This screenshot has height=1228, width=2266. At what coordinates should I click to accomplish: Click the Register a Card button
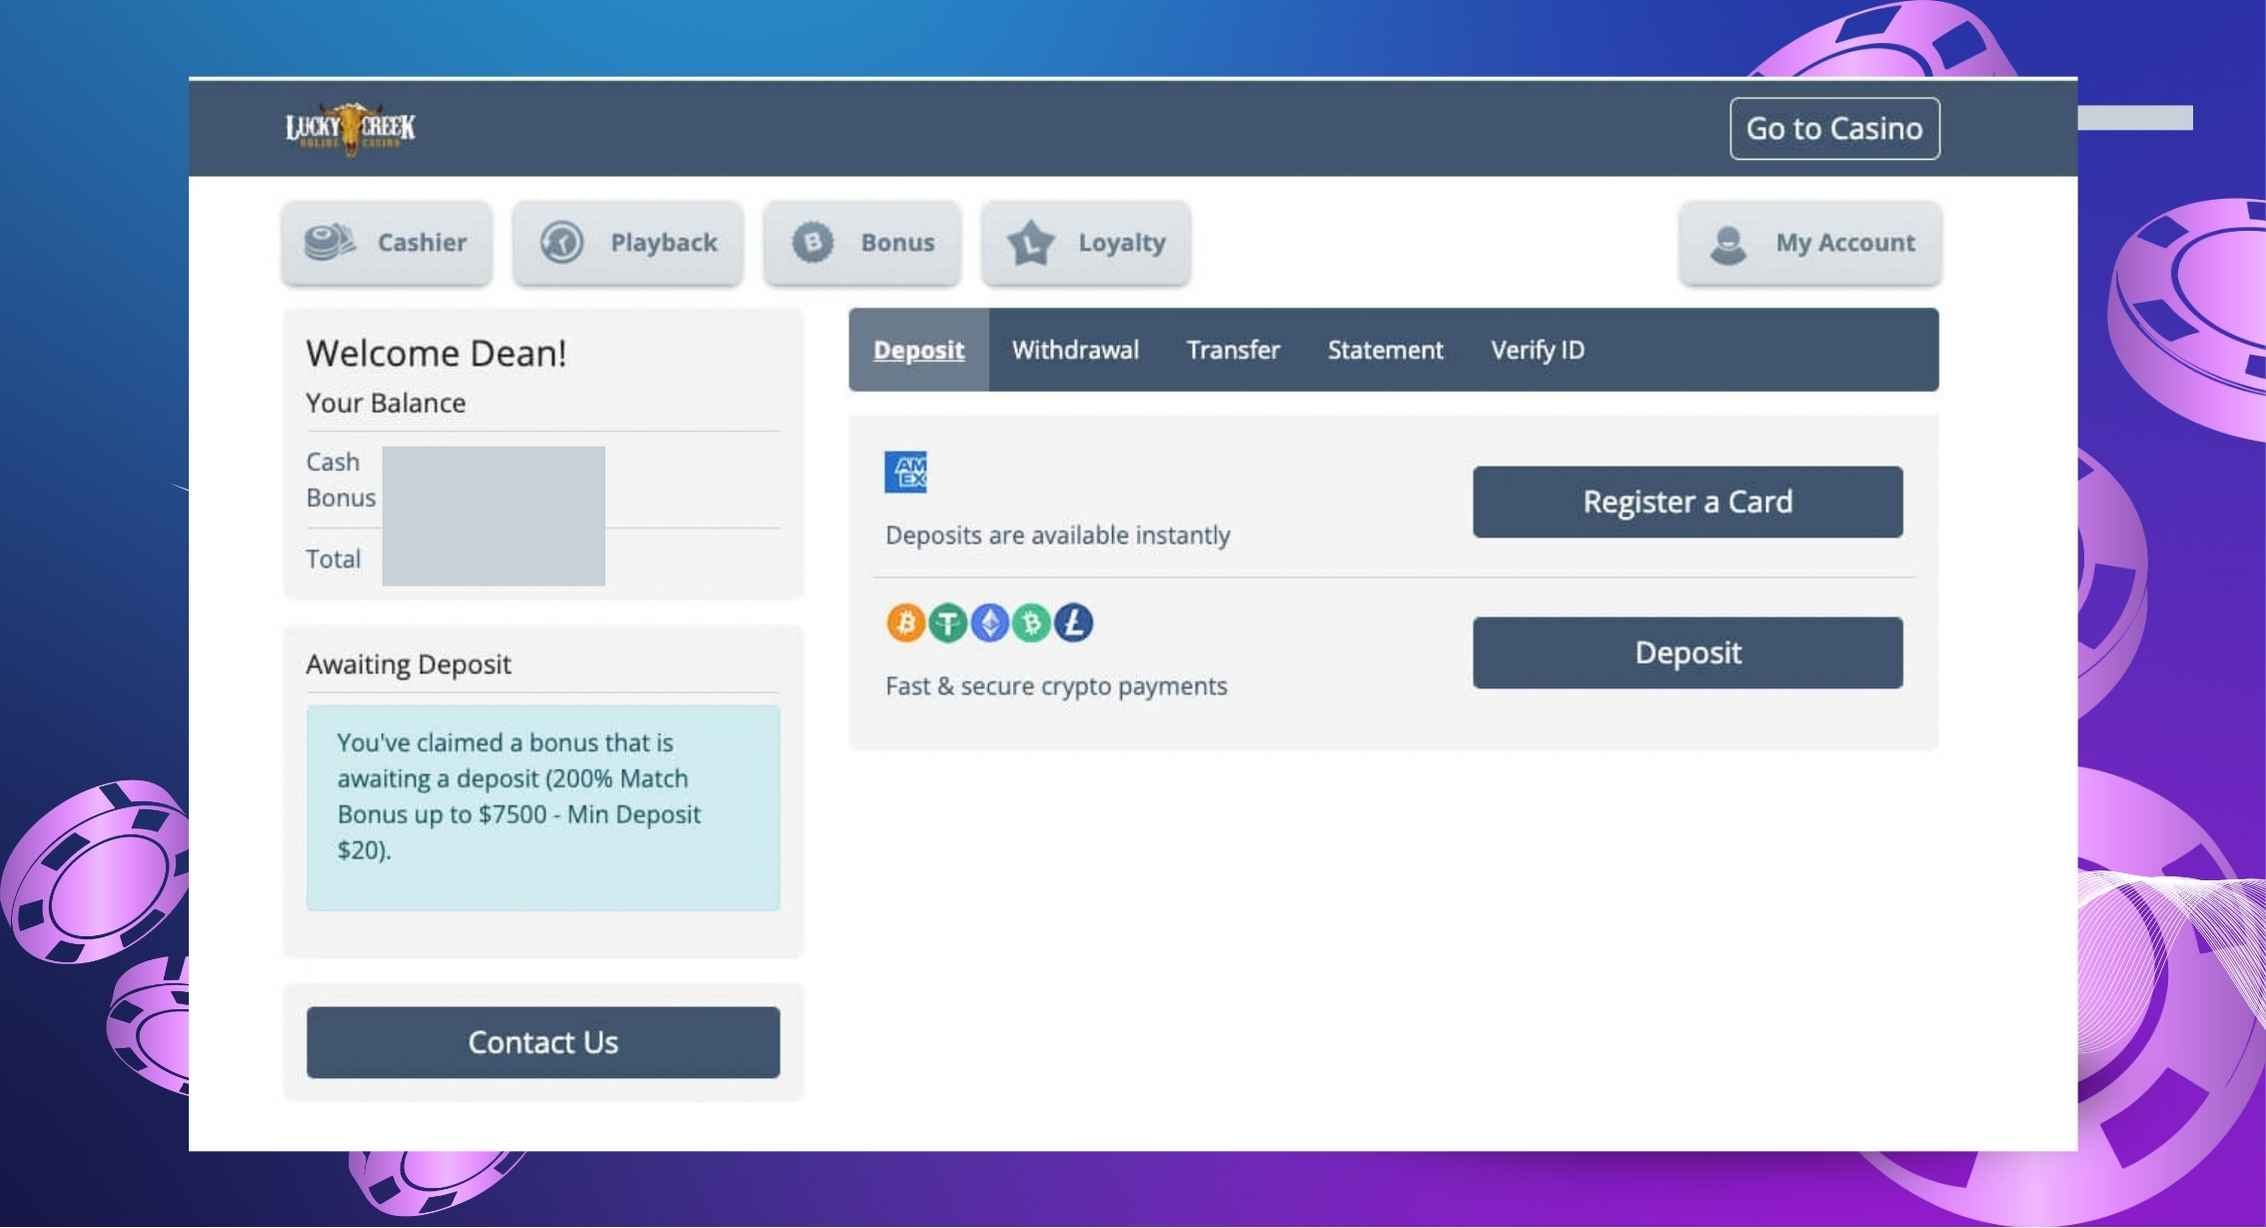point(1688,502)
